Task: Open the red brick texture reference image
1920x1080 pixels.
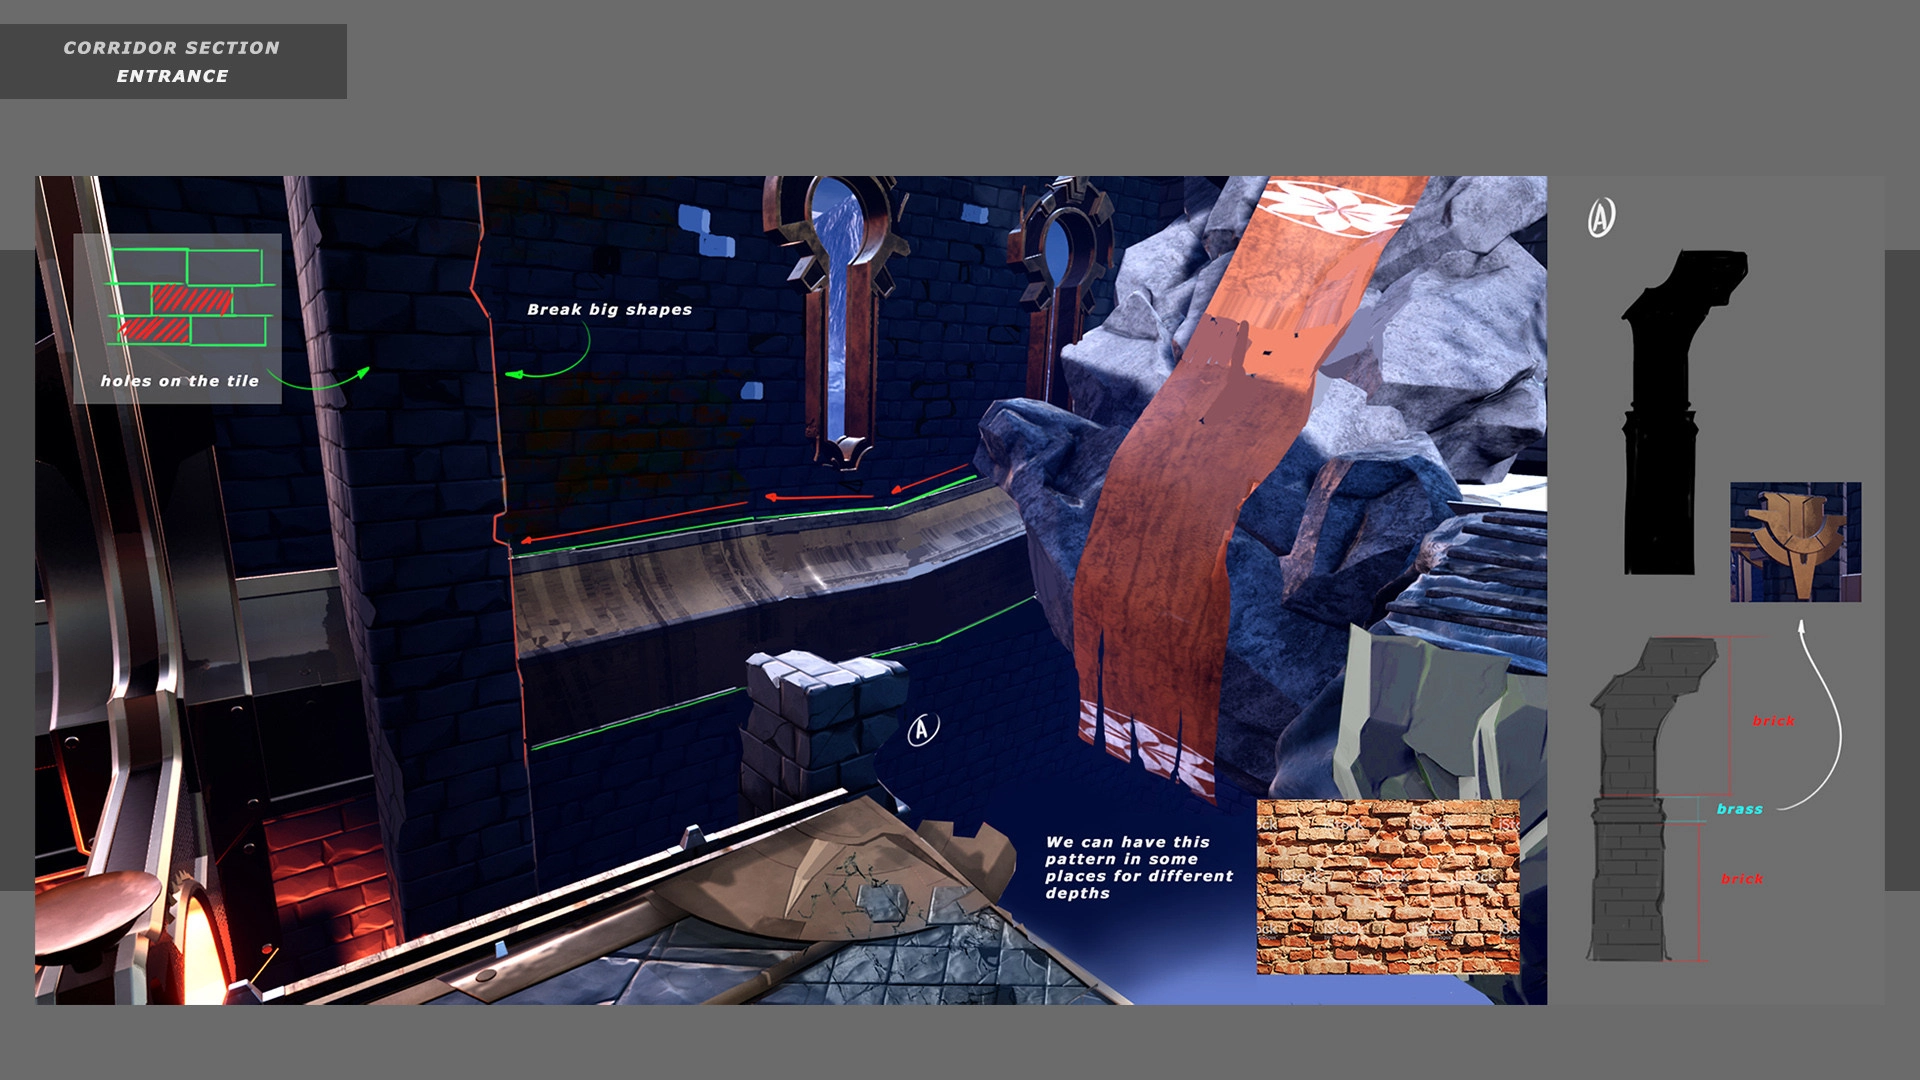Action: point(1387,886)
